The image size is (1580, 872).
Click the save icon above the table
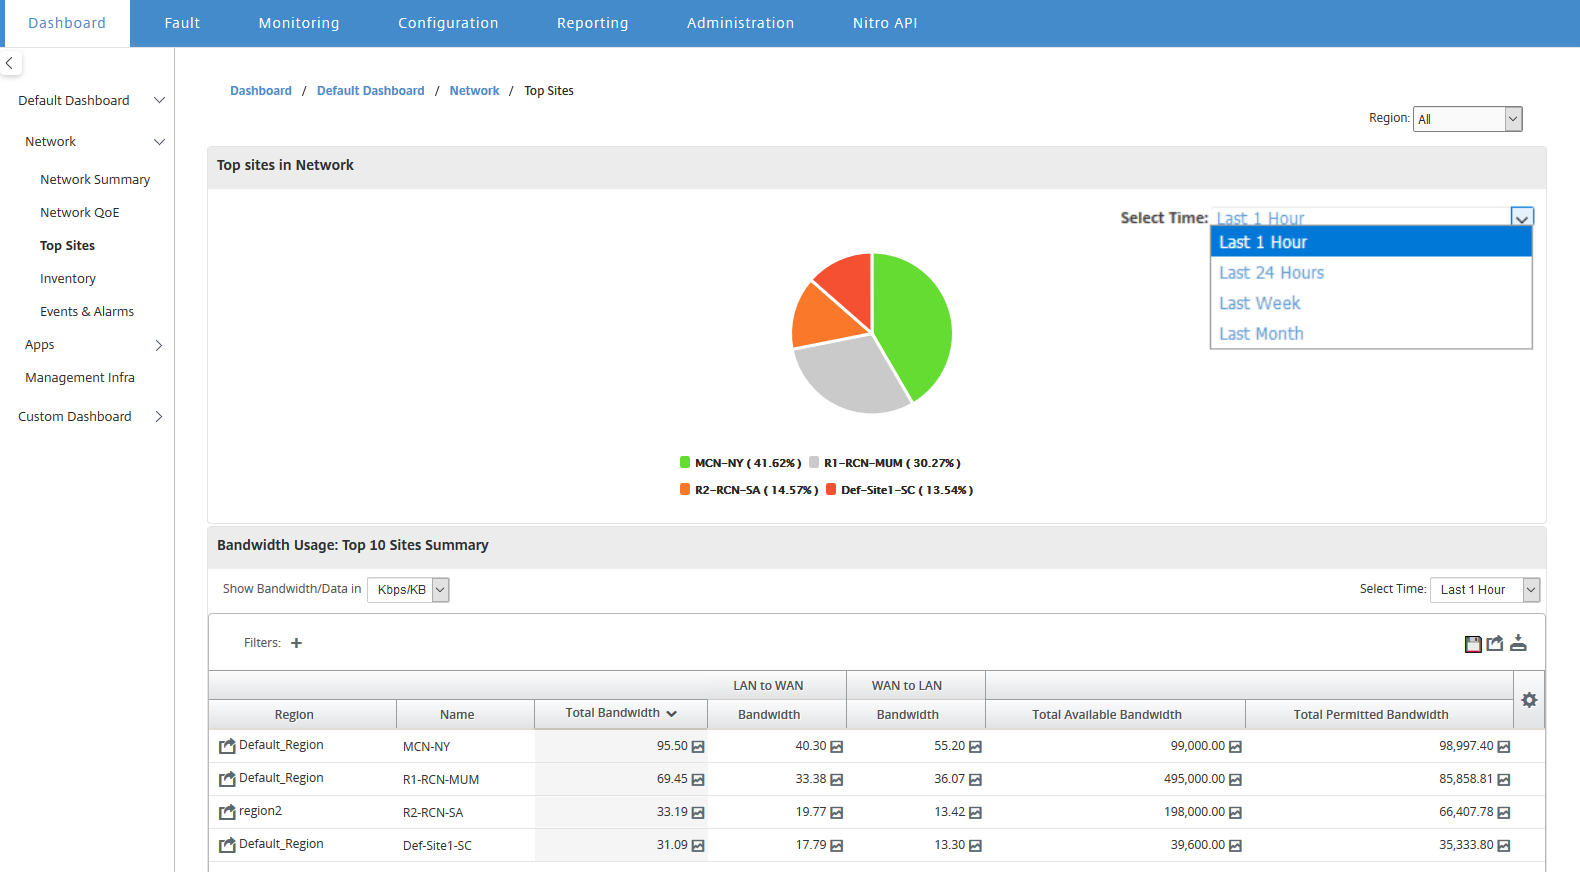(x=1473, y=644)
